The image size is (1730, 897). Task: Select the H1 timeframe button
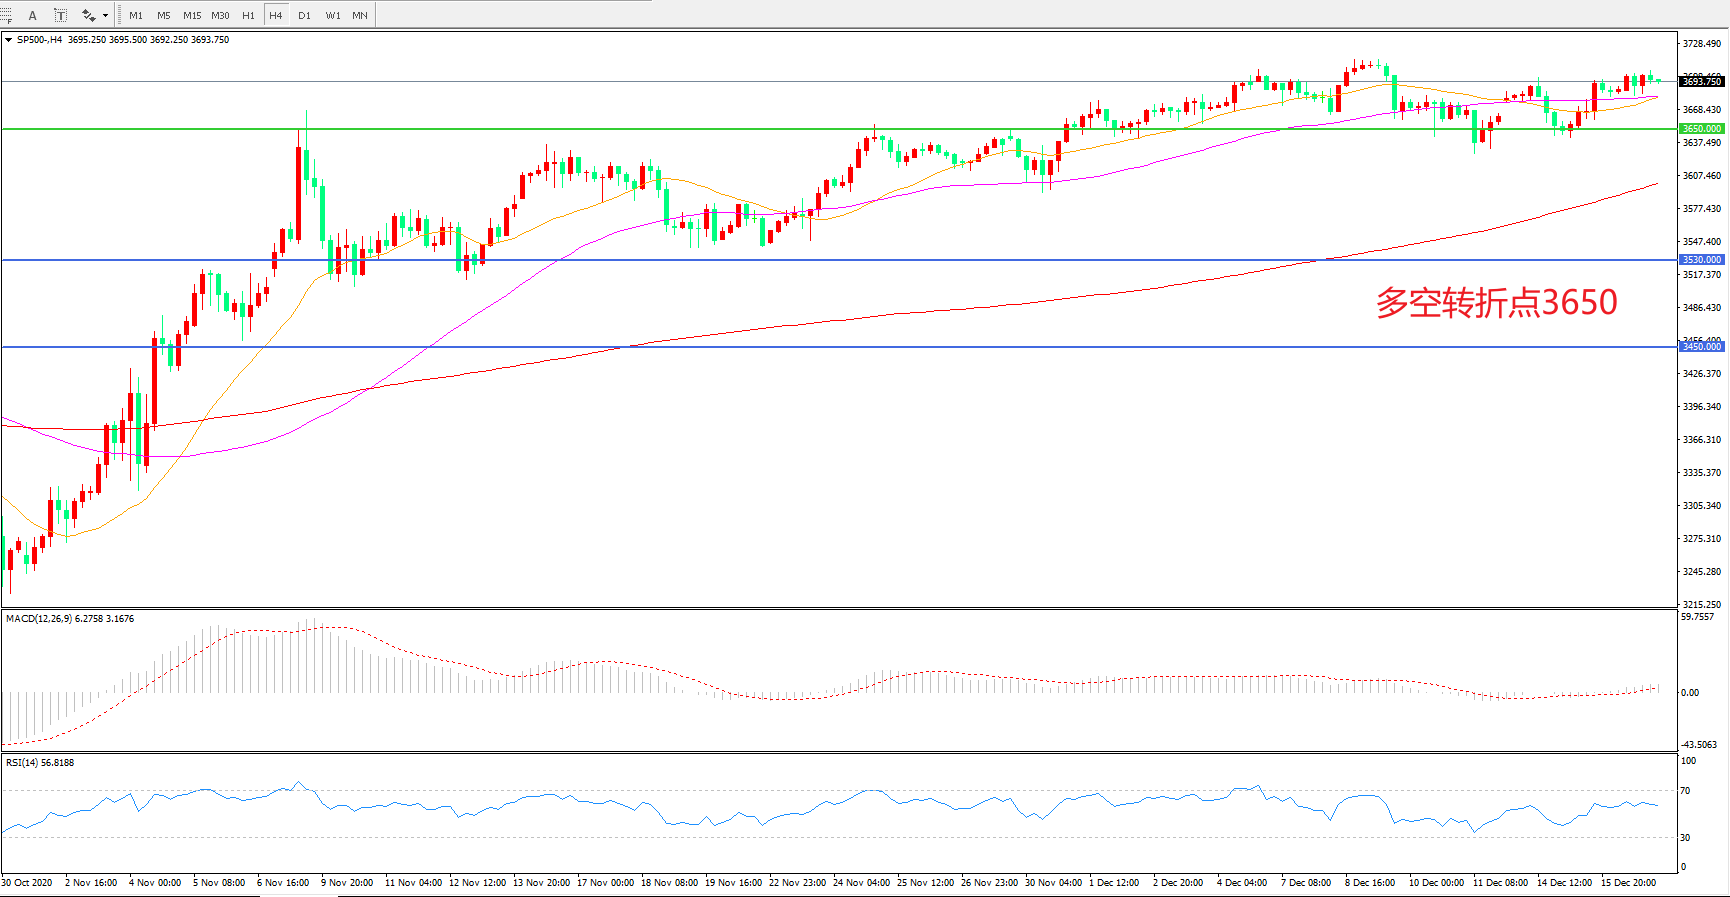(248, 15)
